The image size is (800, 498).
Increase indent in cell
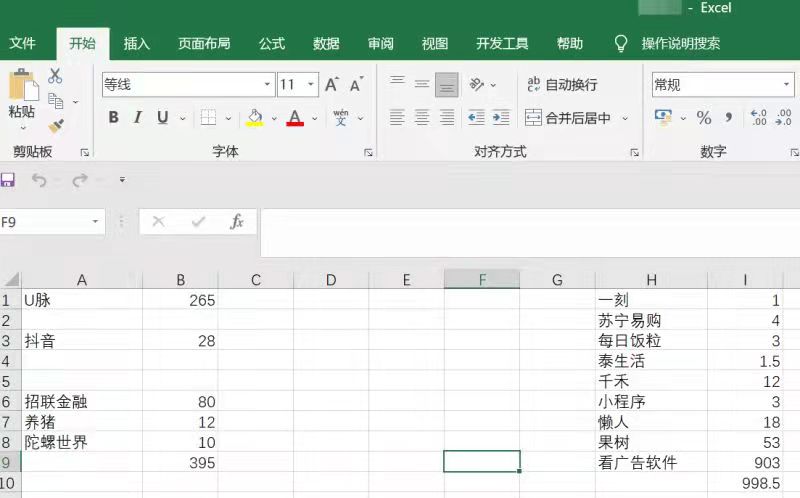tap(501, 118)
